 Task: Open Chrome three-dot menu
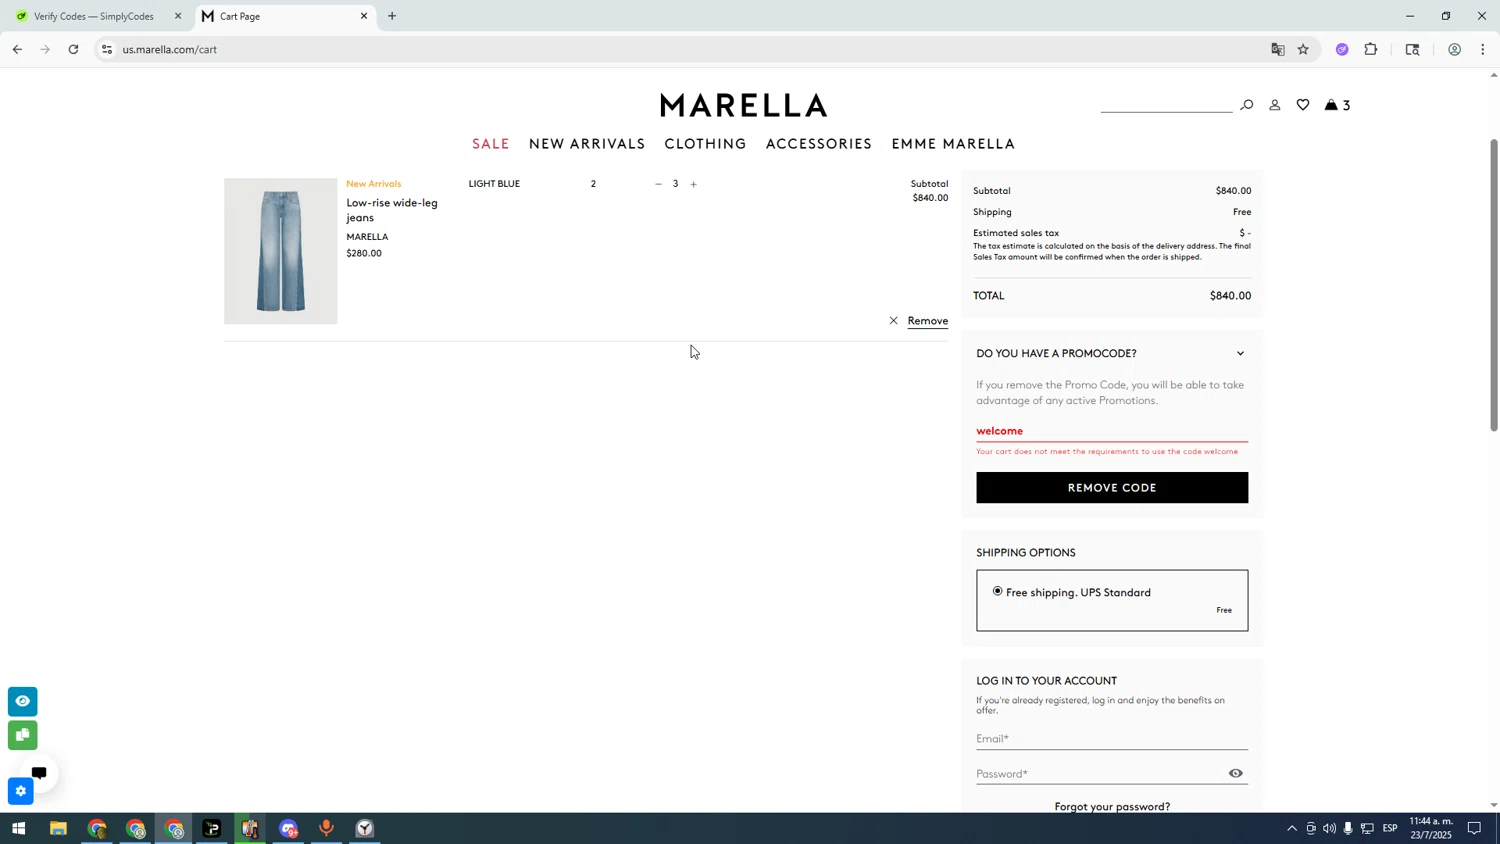[1483, 49]
